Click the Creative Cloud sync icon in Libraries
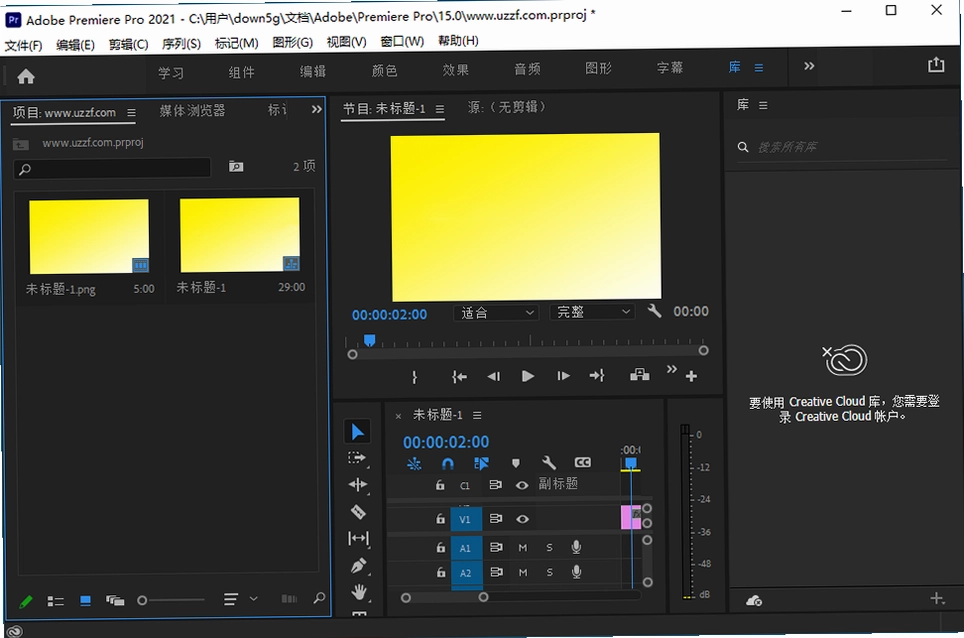This screenshot has width=964, height=638. pos(754,601)
